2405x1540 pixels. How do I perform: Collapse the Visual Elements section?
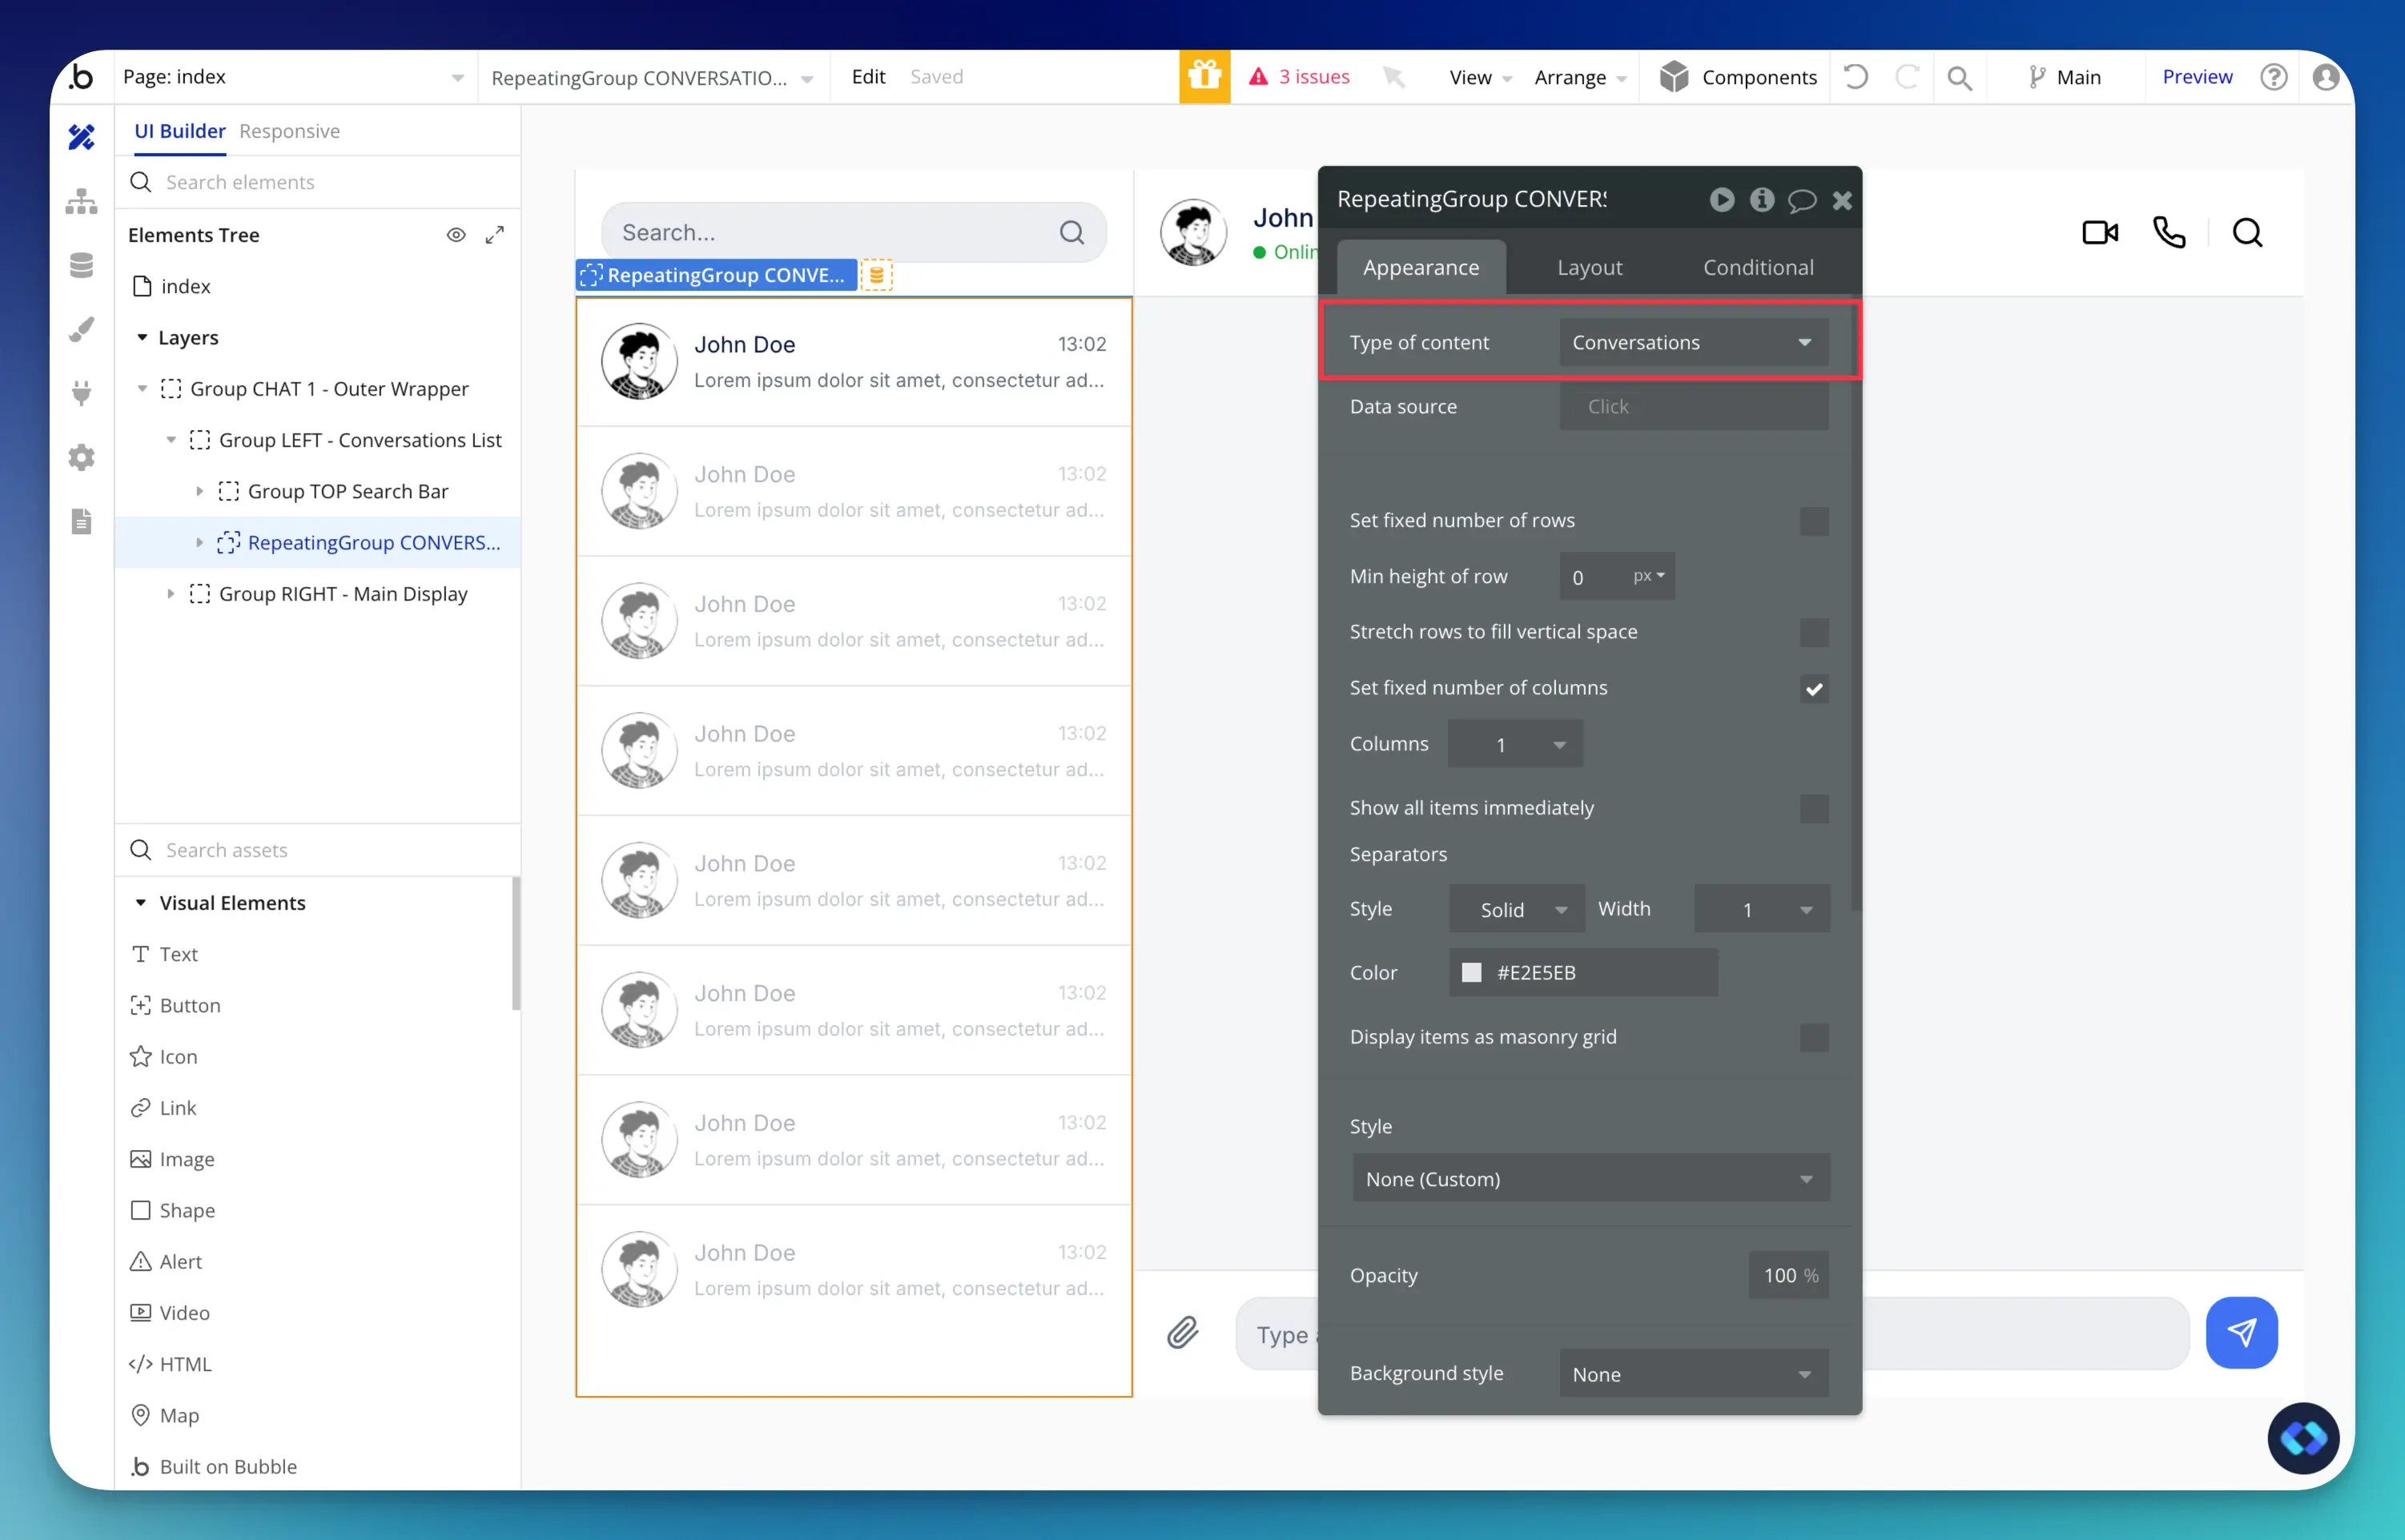[x=141, y=903]
